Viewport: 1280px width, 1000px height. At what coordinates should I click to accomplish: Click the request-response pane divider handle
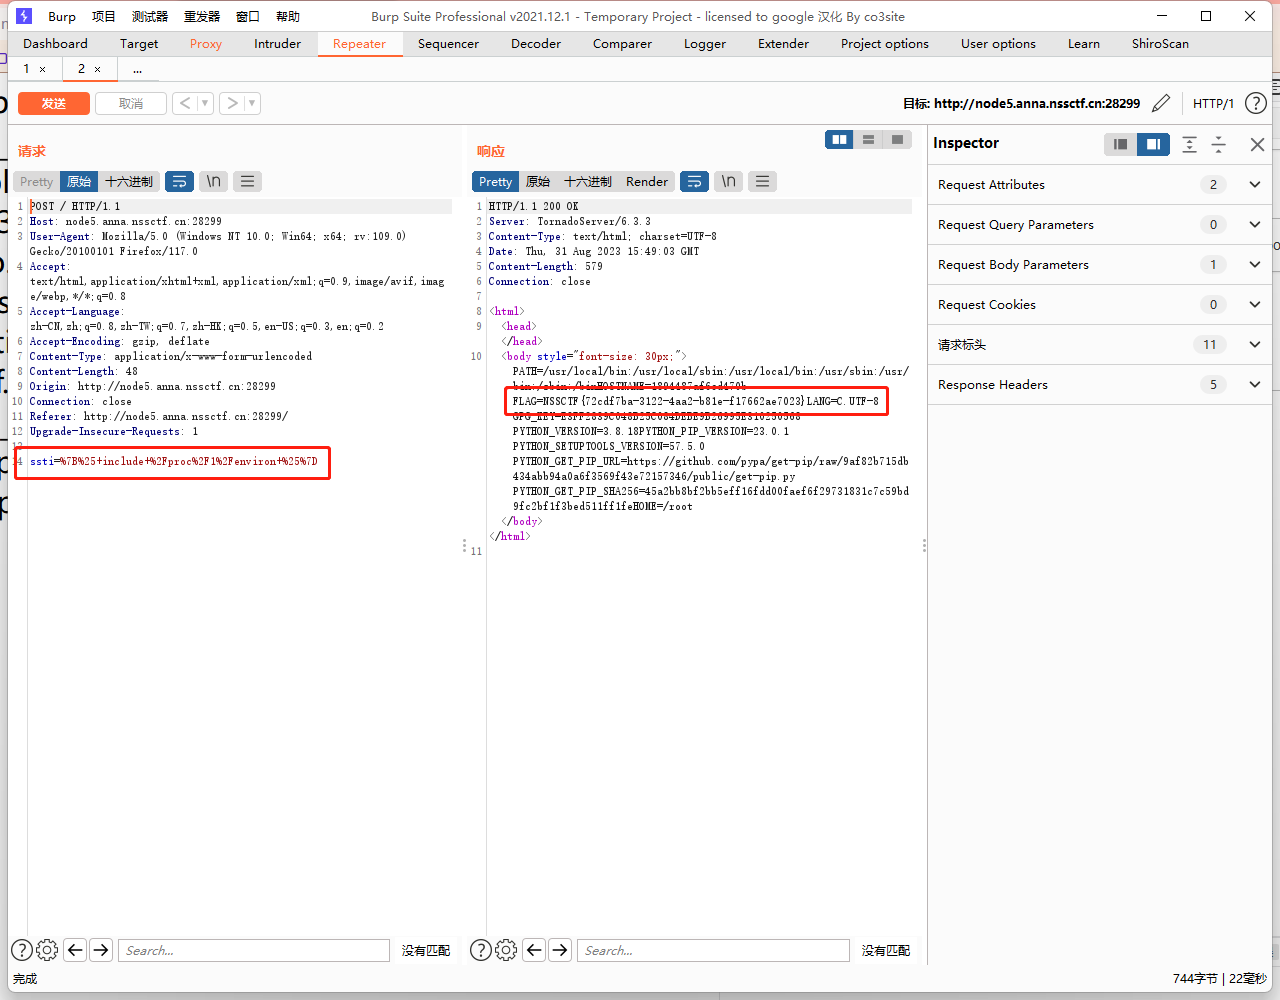coord(464,546)
